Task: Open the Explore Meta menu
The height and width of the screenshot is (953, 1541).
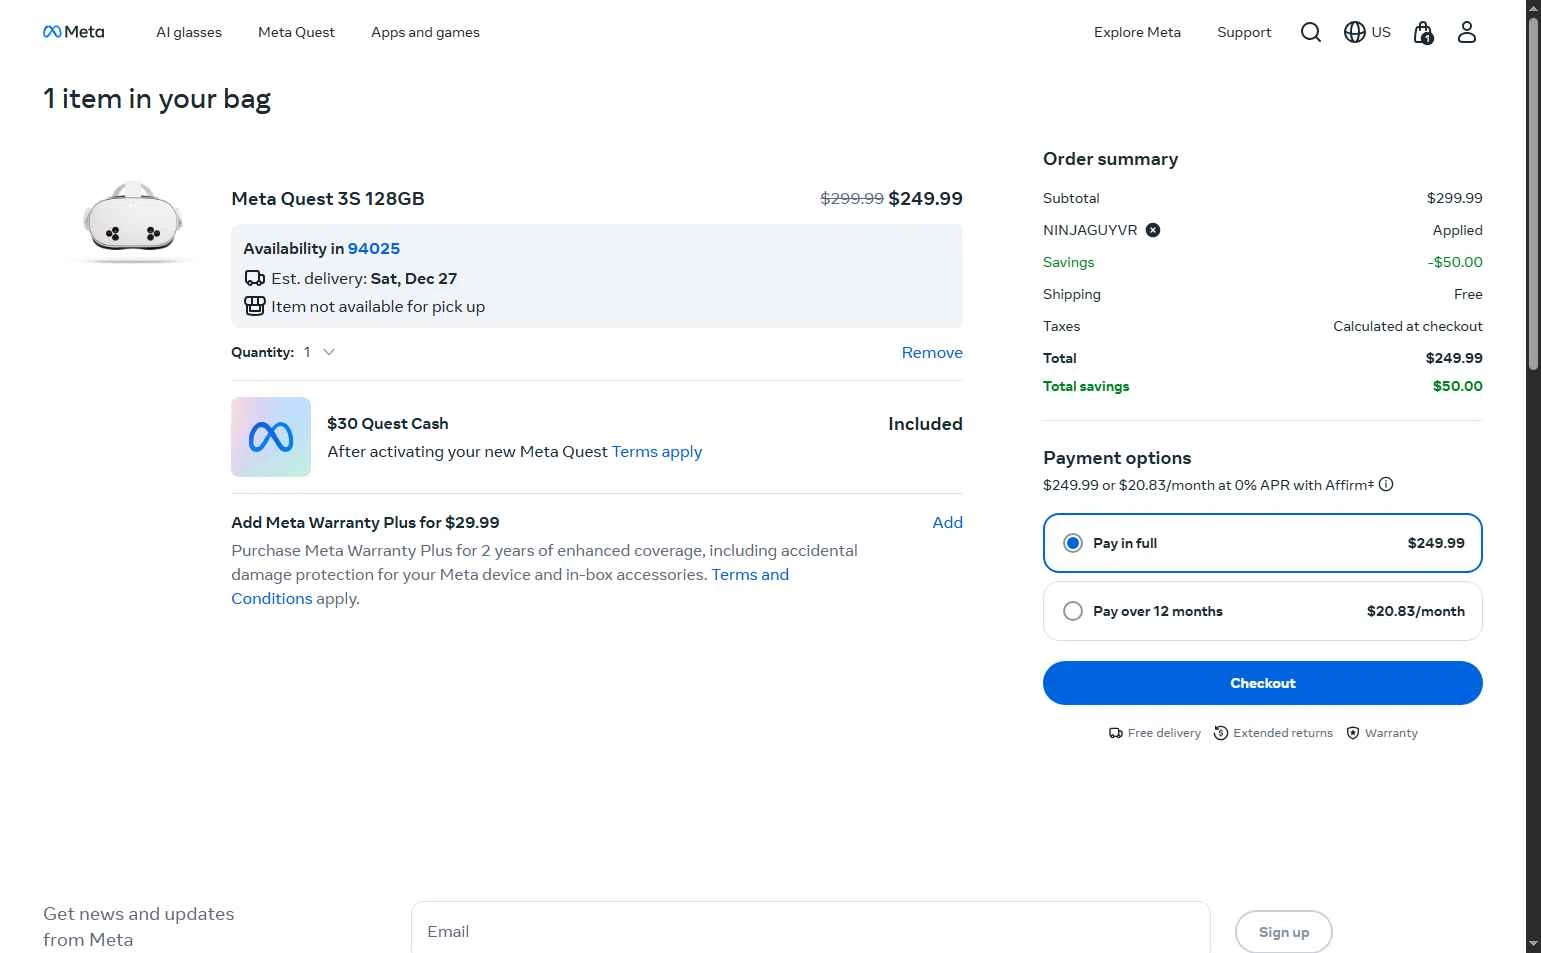Action: tap(1137, 32)
